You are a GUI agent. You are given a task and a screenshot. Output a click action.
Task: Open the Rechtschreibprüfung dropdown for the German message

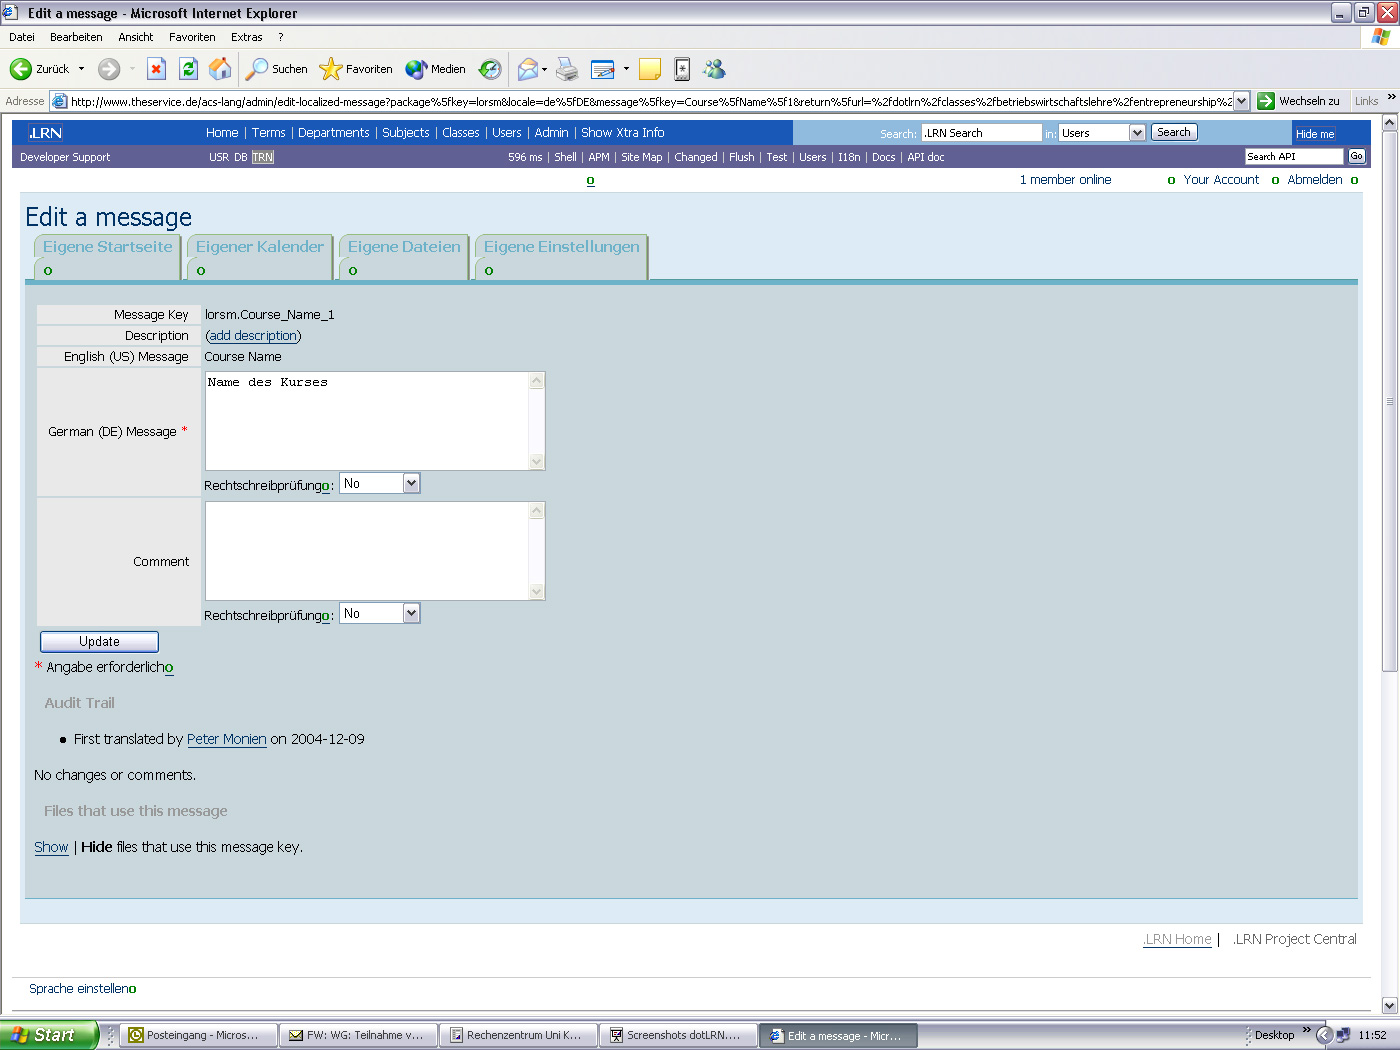tap(413, 483)
